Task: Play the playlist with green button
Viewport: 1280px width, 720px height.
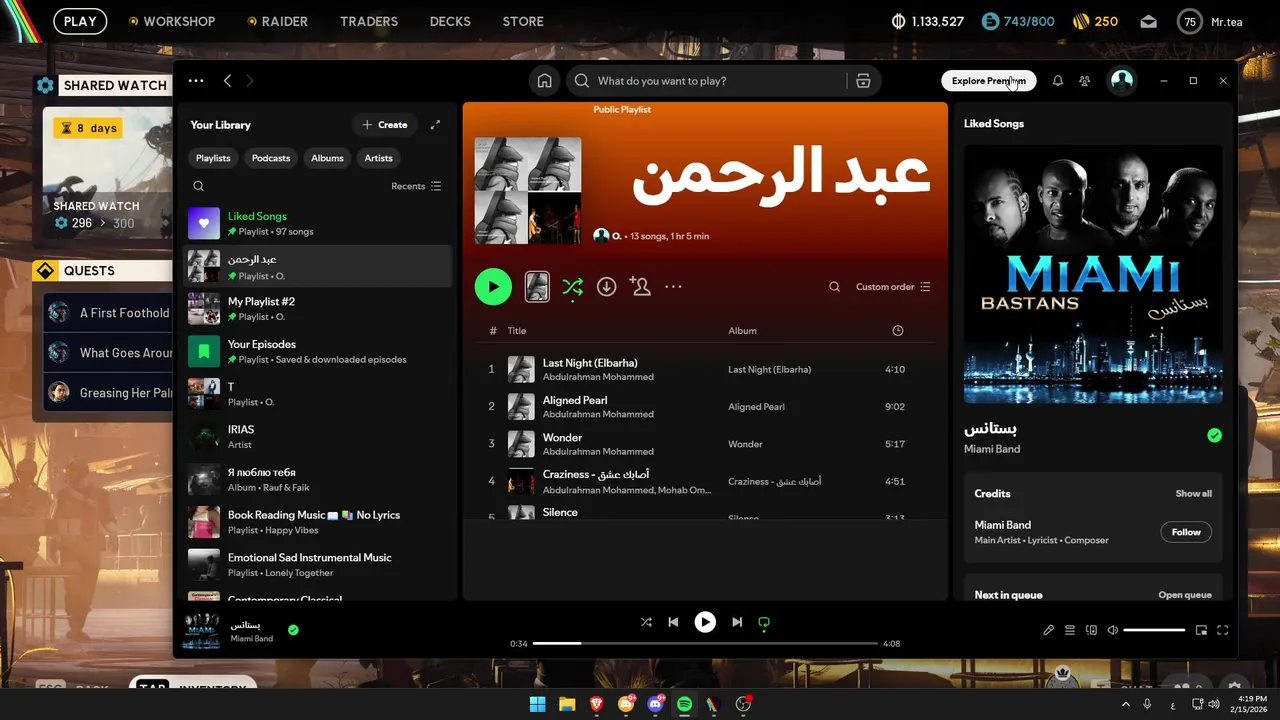Action: click(x=493, y=287)
